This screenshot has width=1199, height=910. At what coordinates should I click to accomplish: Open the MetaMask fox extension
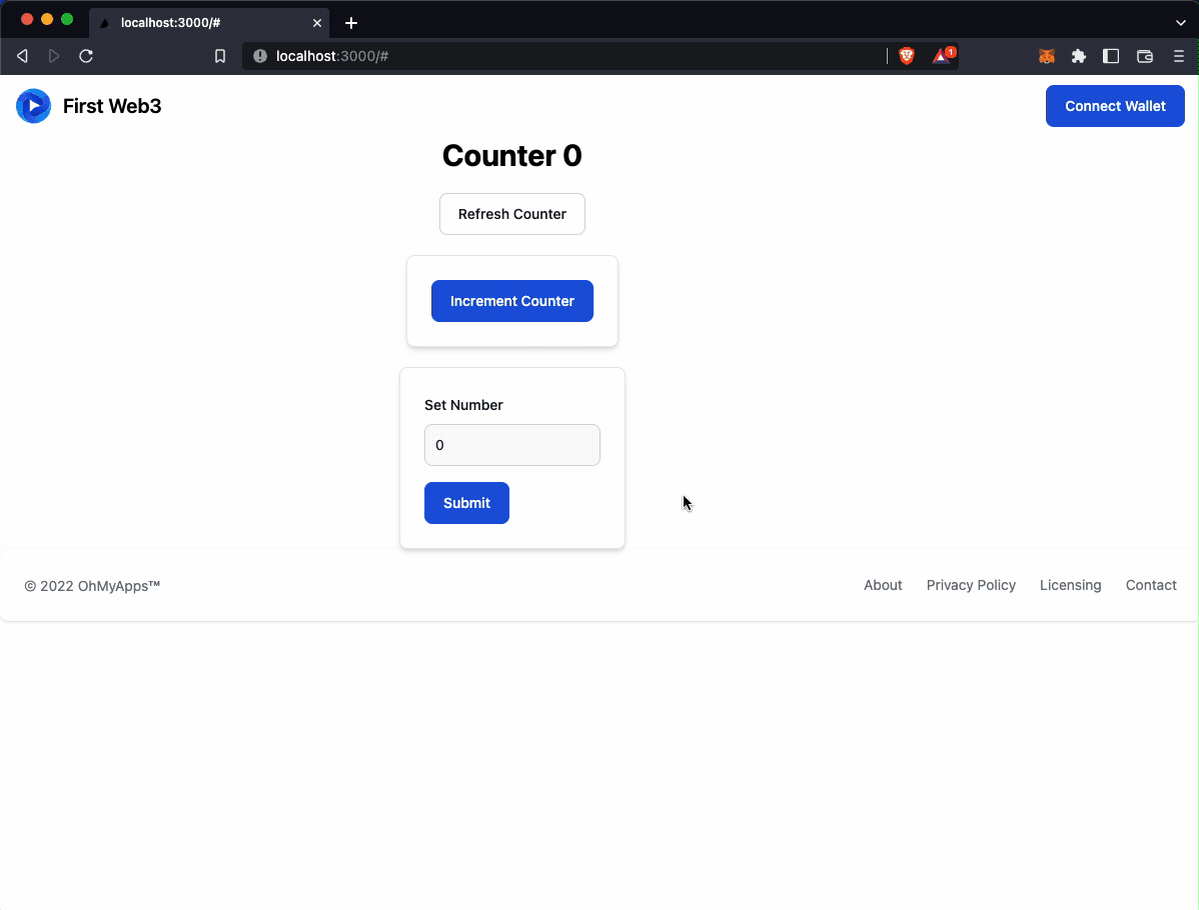pyautogui.click(x=1047, y=56)
